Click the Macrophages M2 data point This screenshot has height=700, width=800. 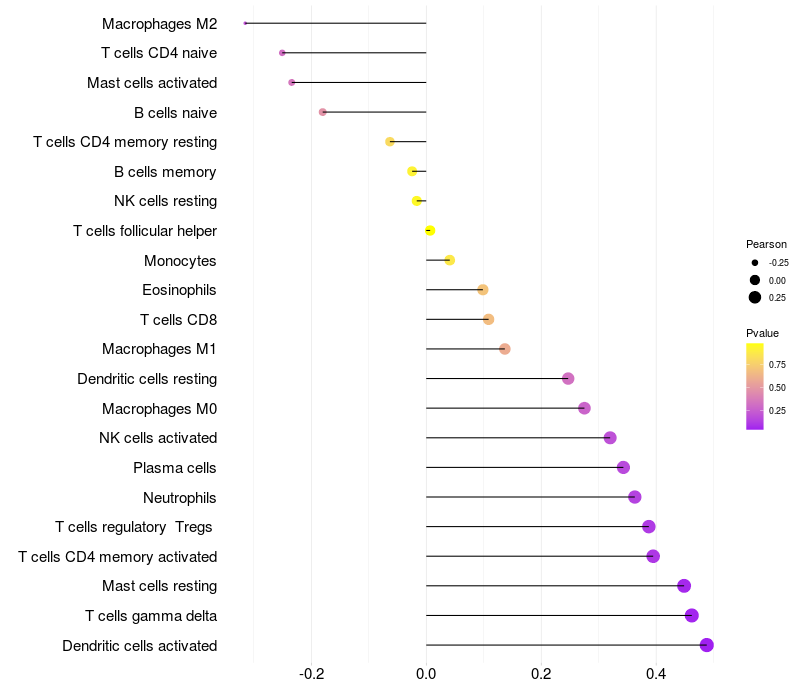245,23
